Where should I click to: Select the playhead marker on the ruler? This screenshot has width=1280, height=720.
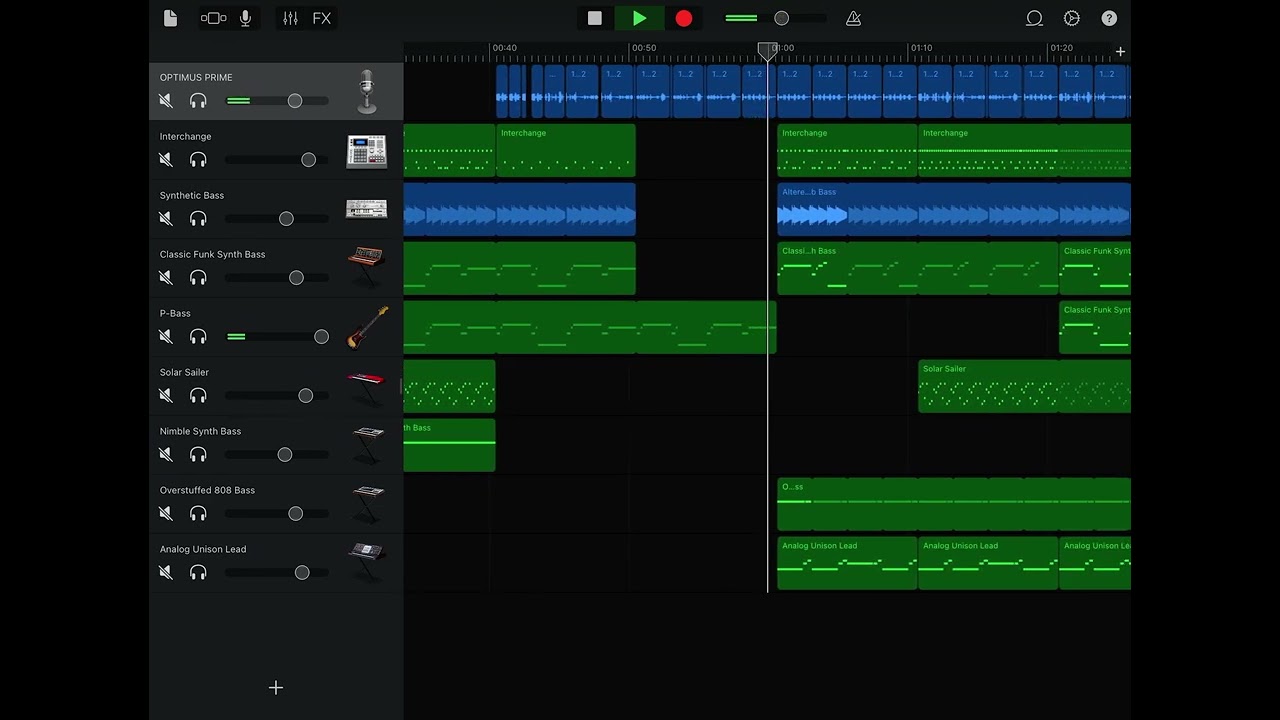(x=767, y=50)
